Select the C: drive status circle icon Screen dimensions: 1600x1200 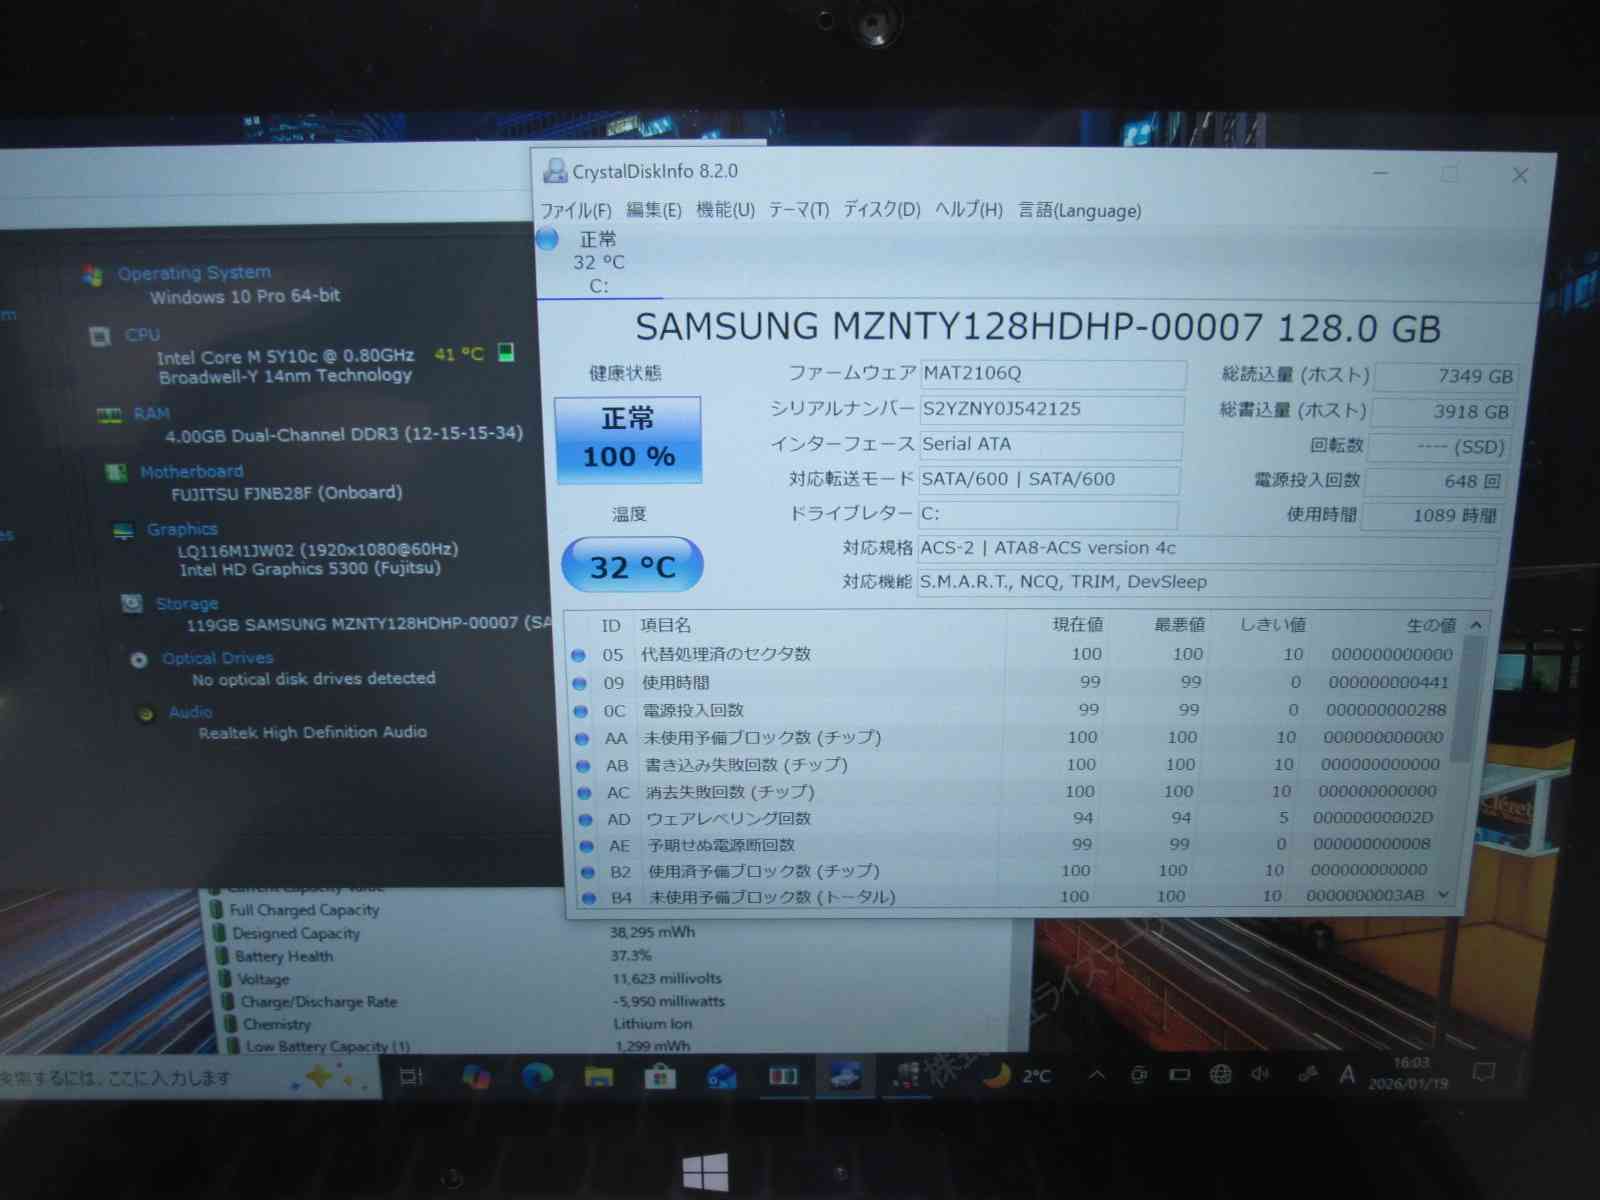point(548,240)
